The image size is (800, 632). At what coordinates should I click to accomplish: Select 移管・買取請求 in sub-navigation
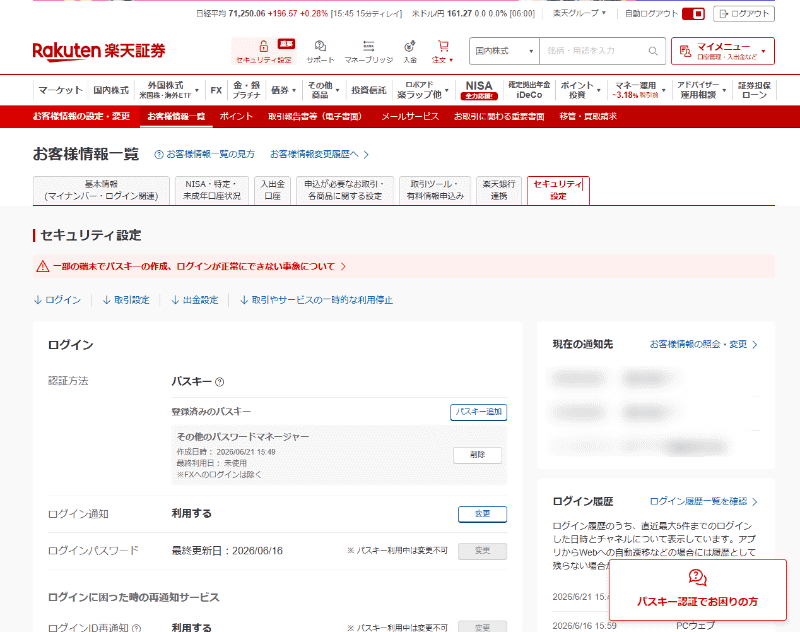tap(588, 116)
